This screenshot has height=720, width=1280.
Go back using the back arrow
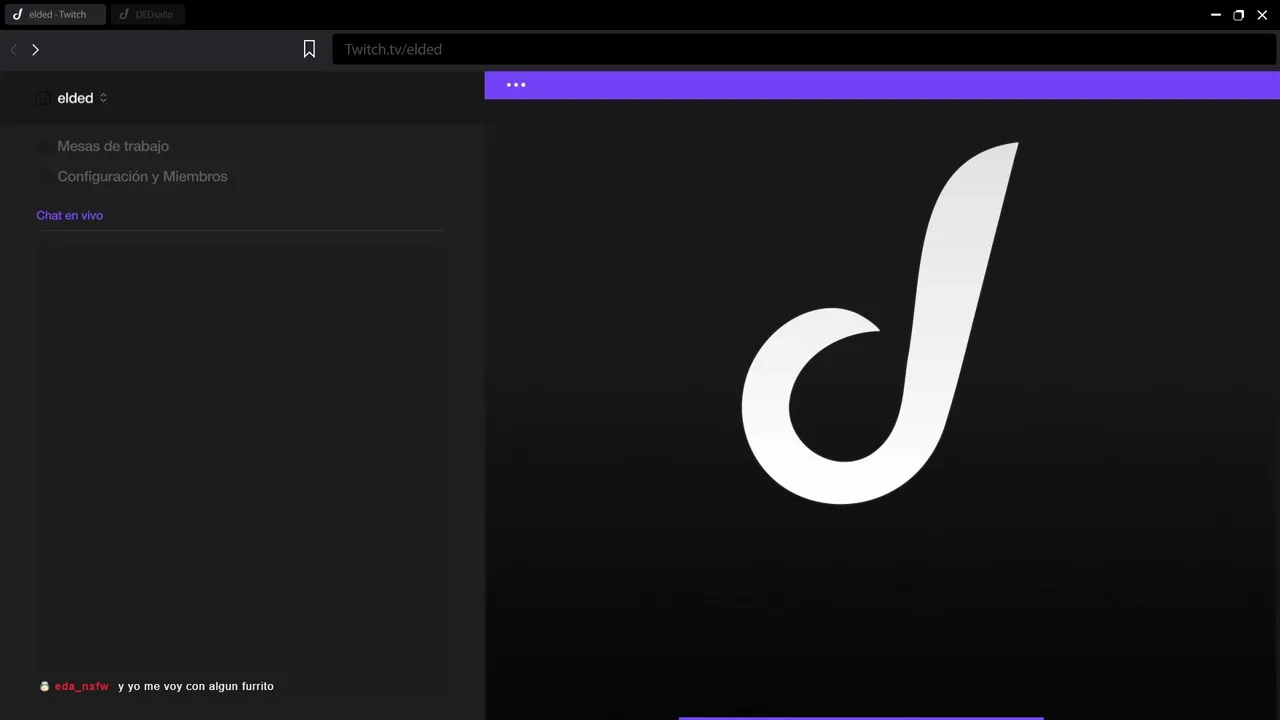(x=14, y=49)
